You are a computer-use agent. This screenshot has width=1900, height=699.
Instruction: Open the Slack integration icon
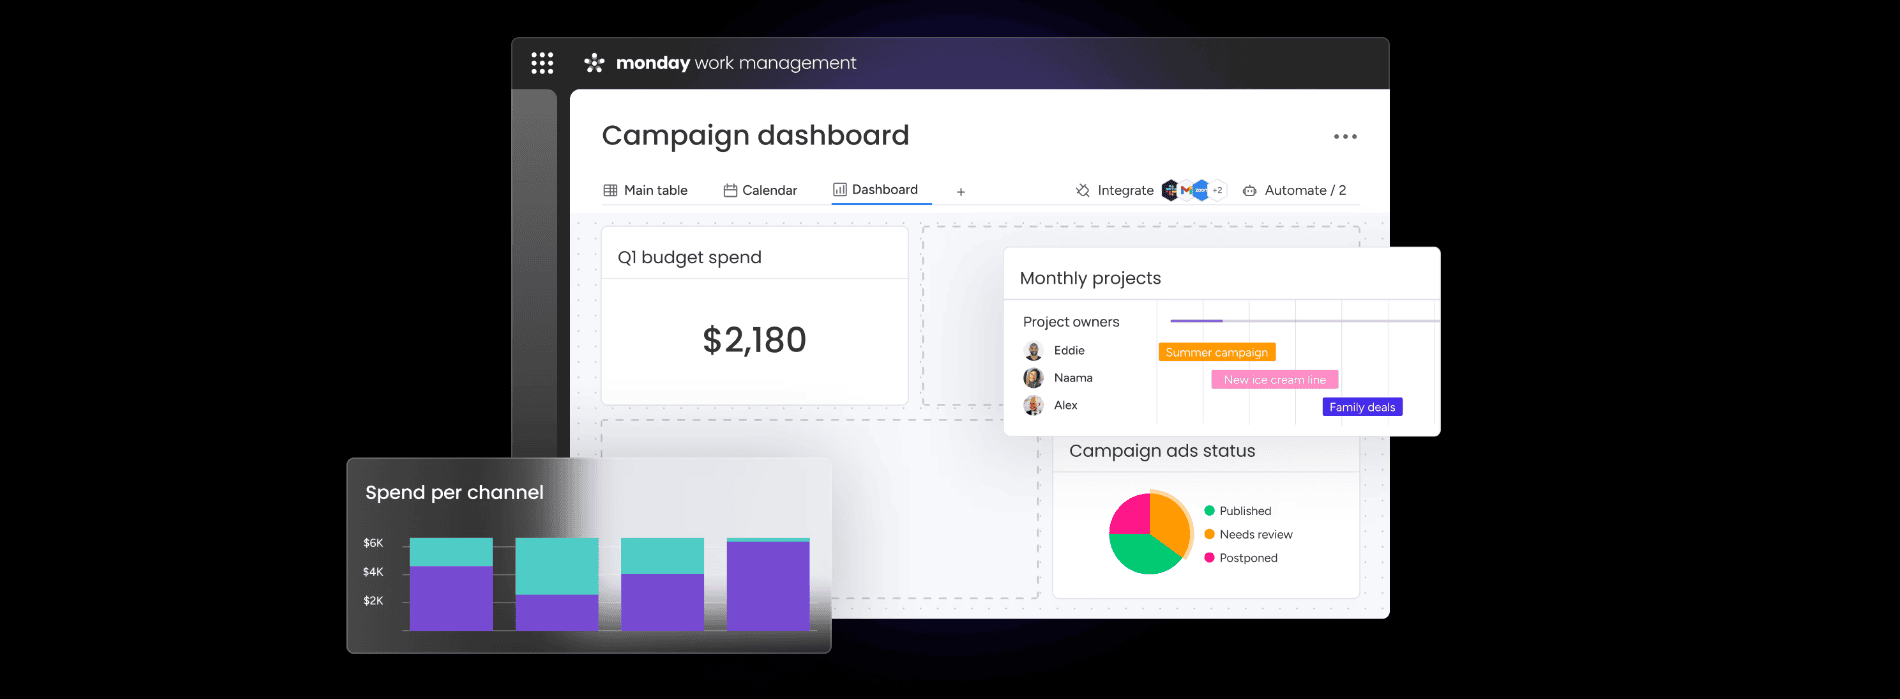coord(1169,190)
